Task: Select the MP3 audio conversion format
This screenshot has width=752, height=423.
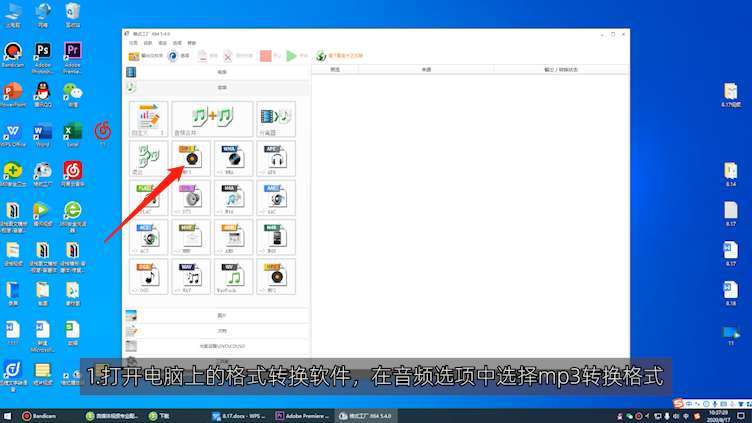Action: pos(190,158)
